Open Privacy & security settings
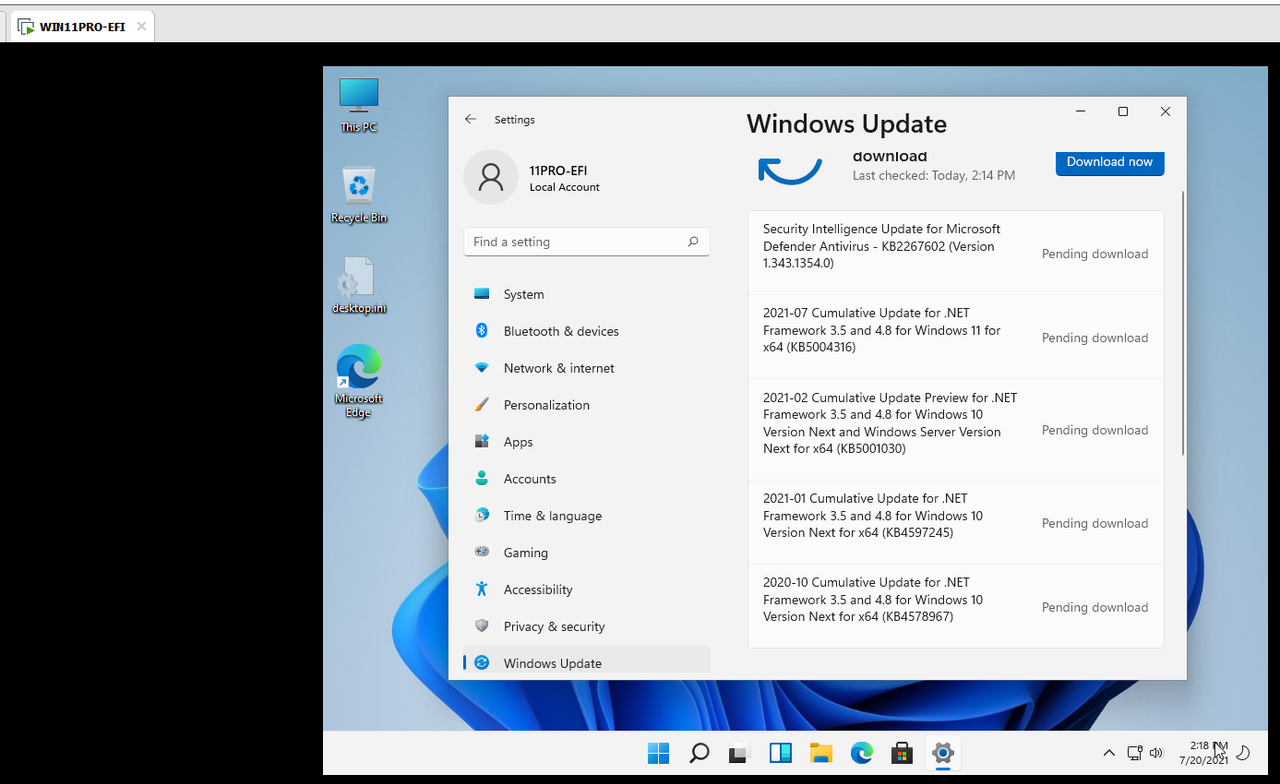The image size is (1280, 784). click(587, 626)
